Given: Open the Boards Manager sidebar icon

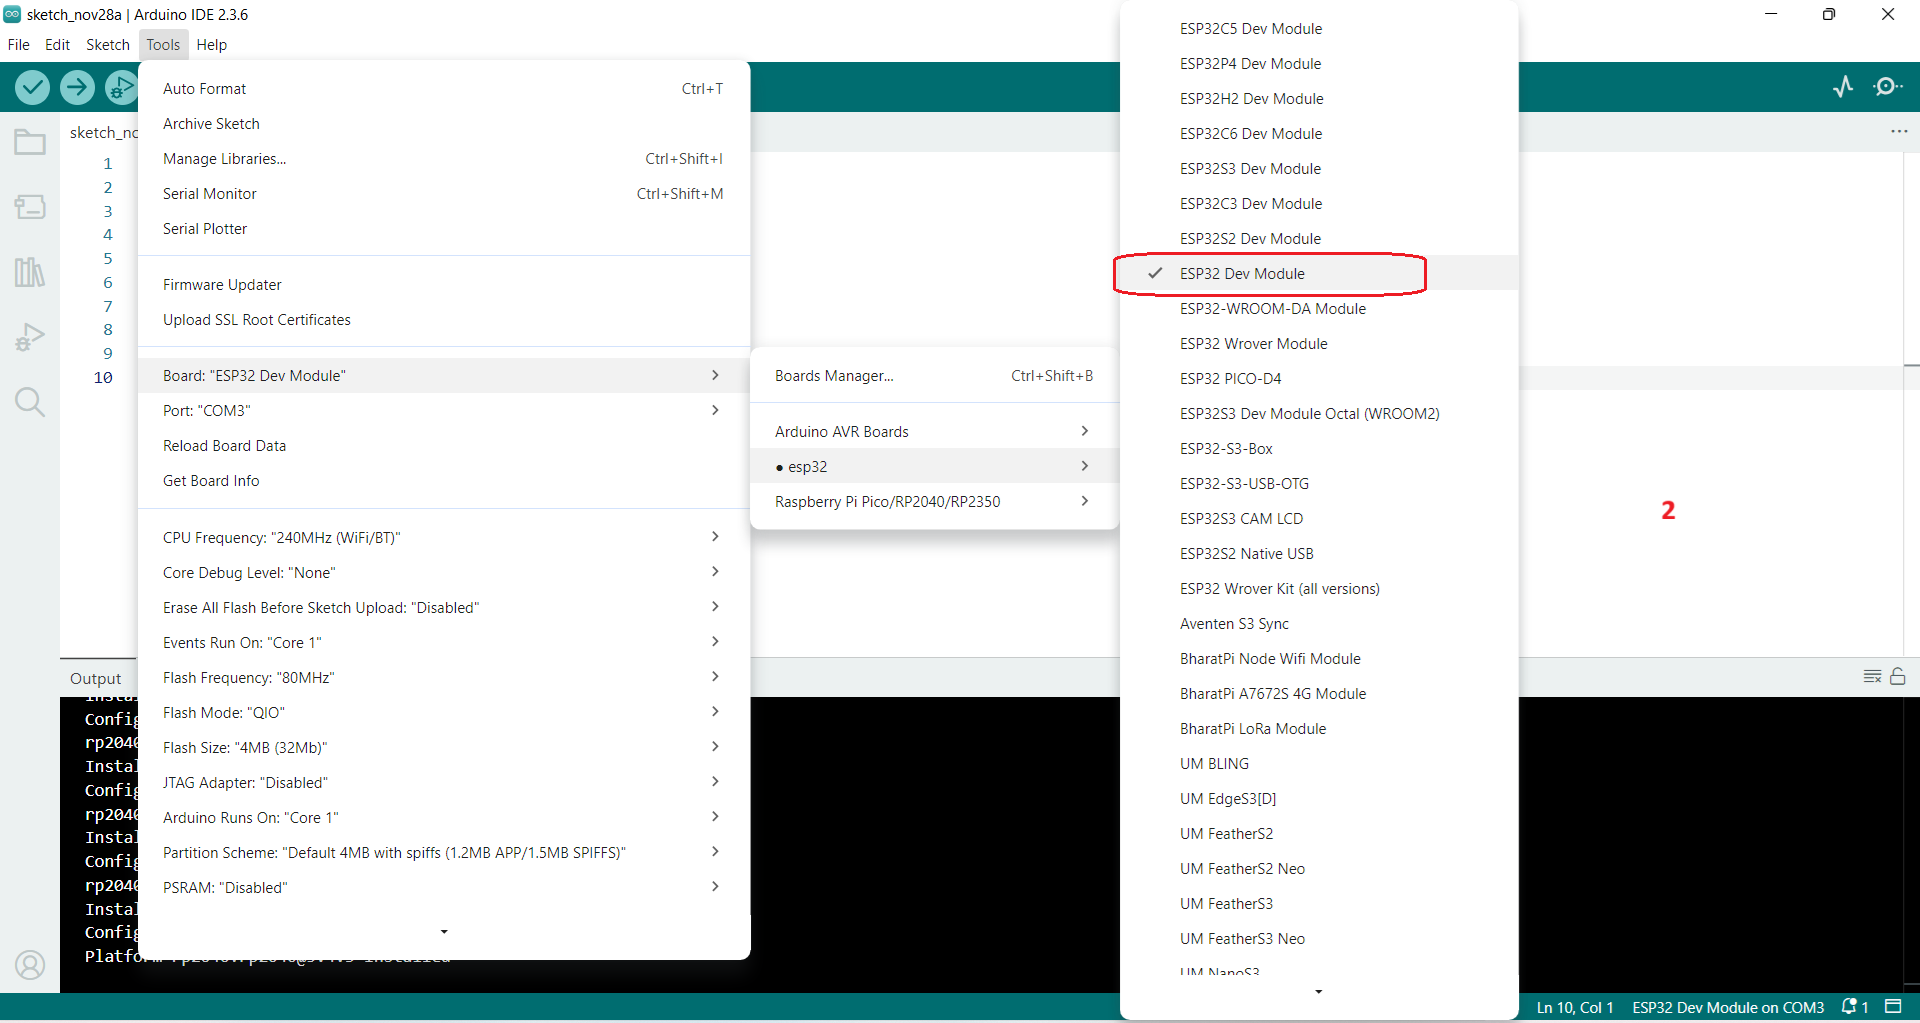Looking at the screenshot, I should pos(30,207).
